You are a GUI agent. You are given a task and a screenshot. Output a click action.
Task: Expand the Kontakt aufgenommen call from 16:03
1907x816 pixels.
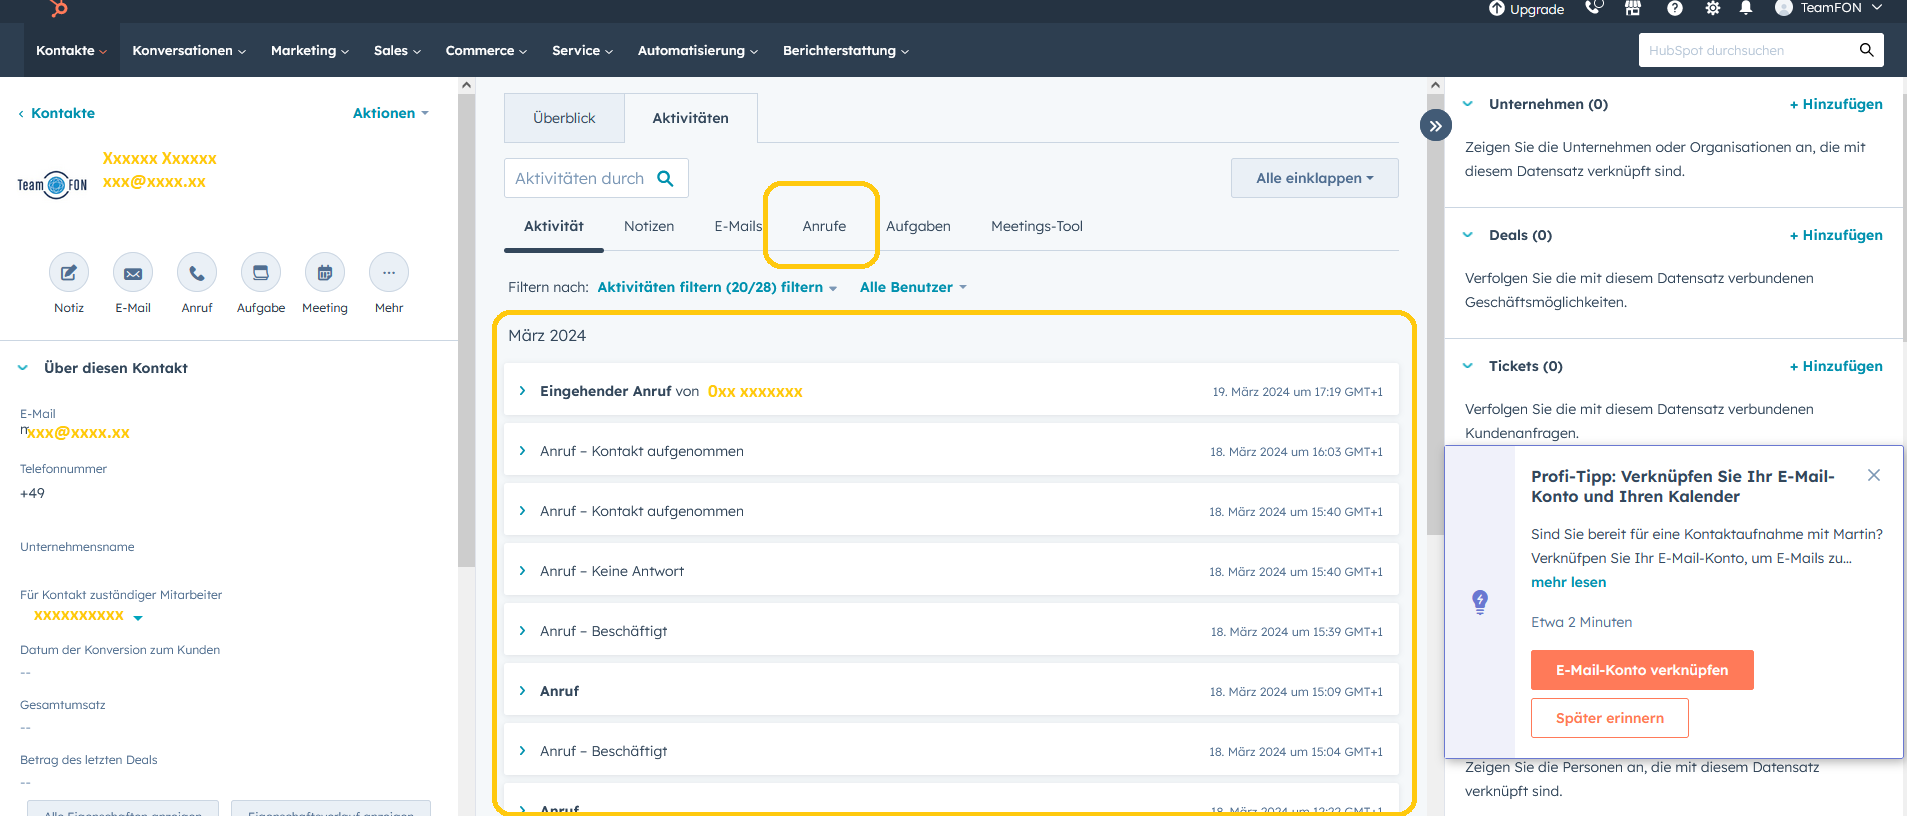point(522,451)
